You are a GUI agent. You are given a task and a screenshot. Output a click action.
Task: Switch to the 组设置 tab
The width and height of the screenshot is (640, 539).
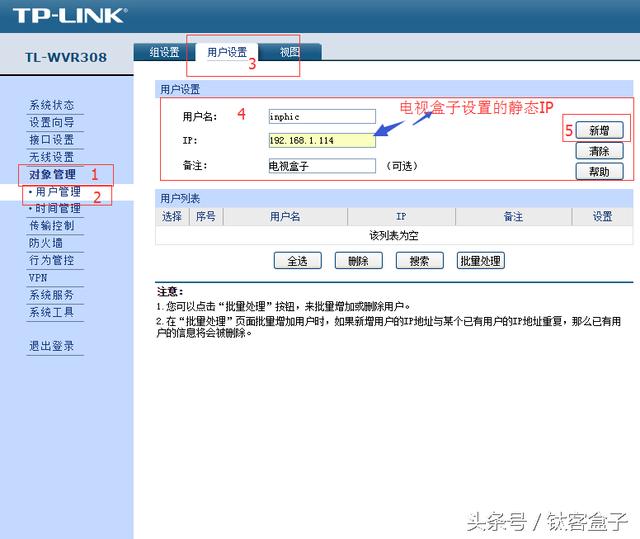click(164, 52)
